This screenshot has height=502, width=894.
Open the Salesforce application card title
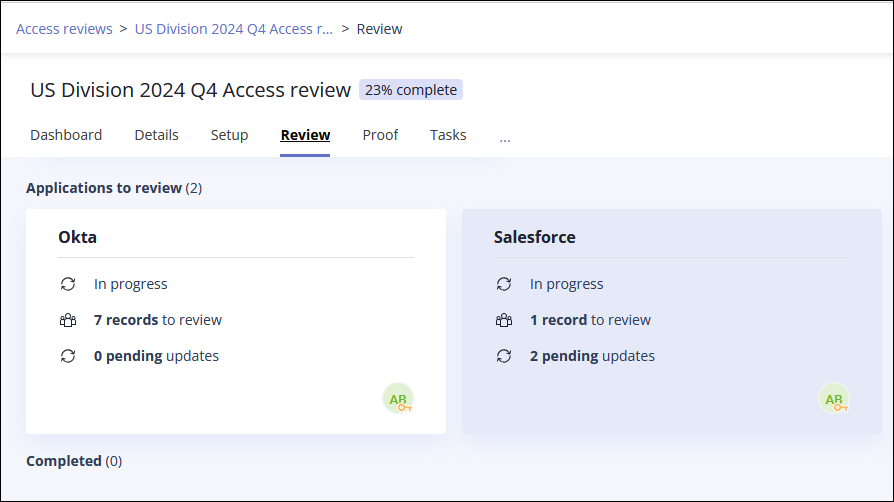tap(534, 237)
